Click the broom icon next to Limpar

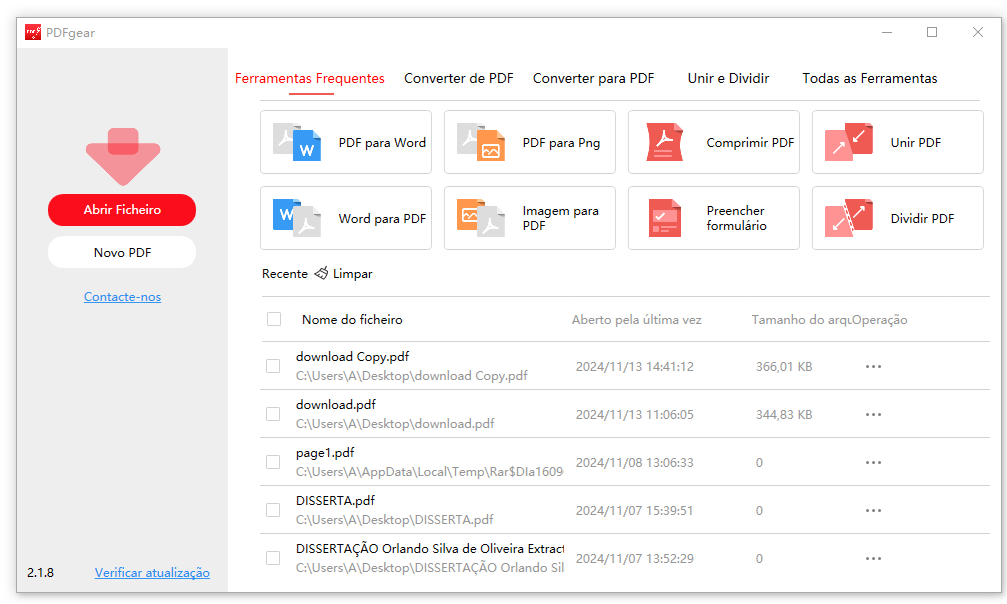(321, 273)
